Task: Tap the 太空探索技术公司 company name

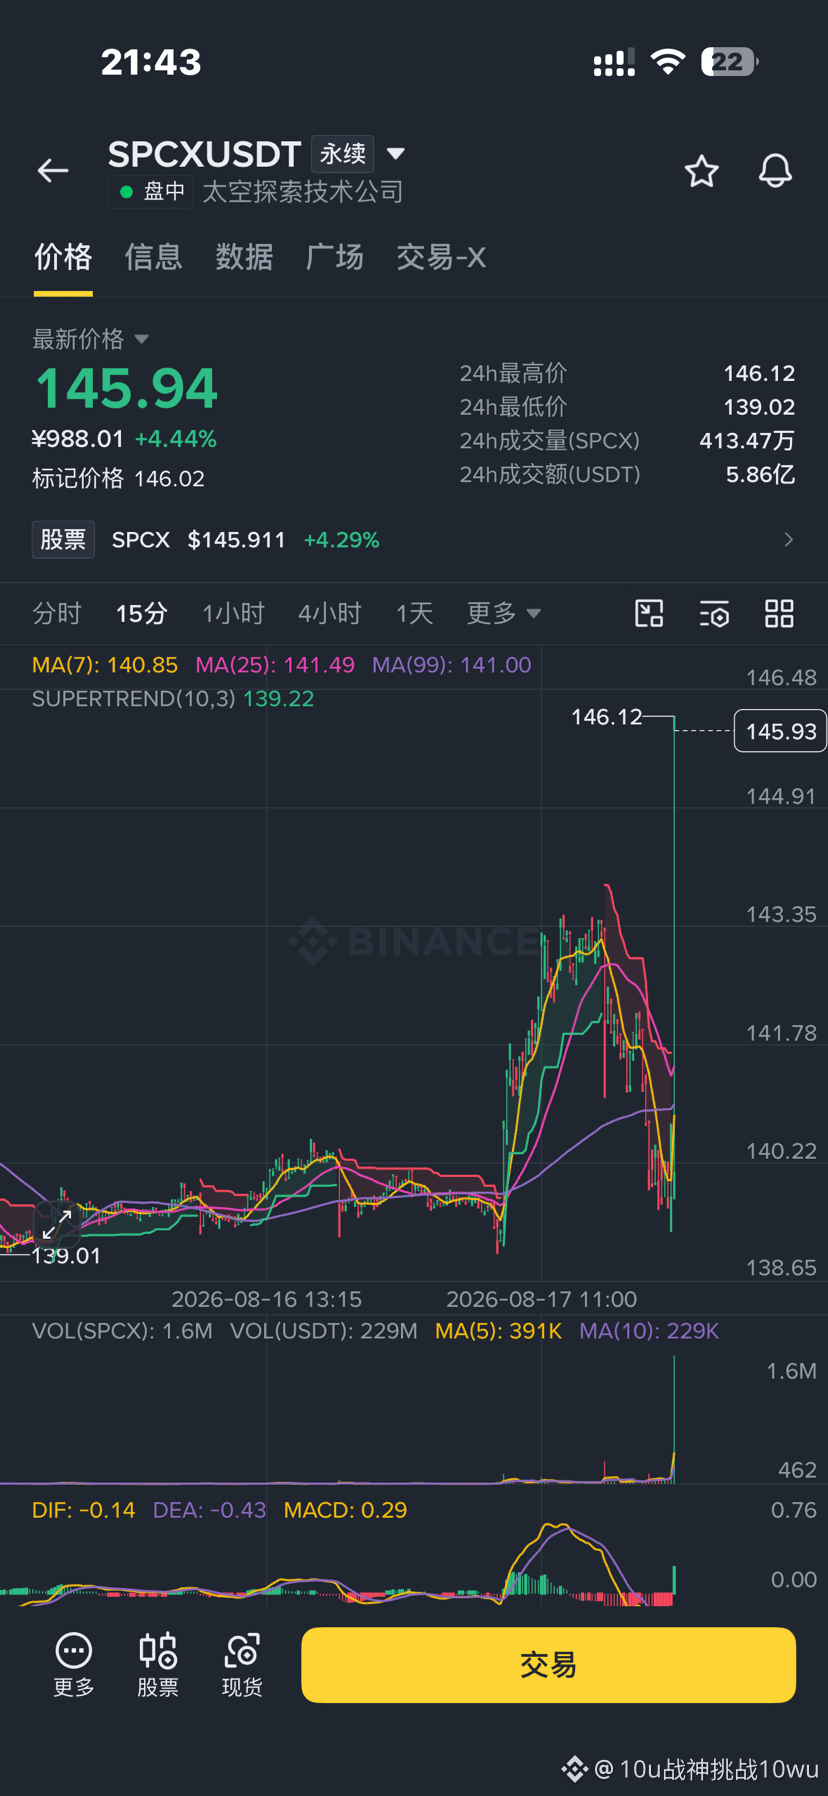Action: (x=303, y=191)
